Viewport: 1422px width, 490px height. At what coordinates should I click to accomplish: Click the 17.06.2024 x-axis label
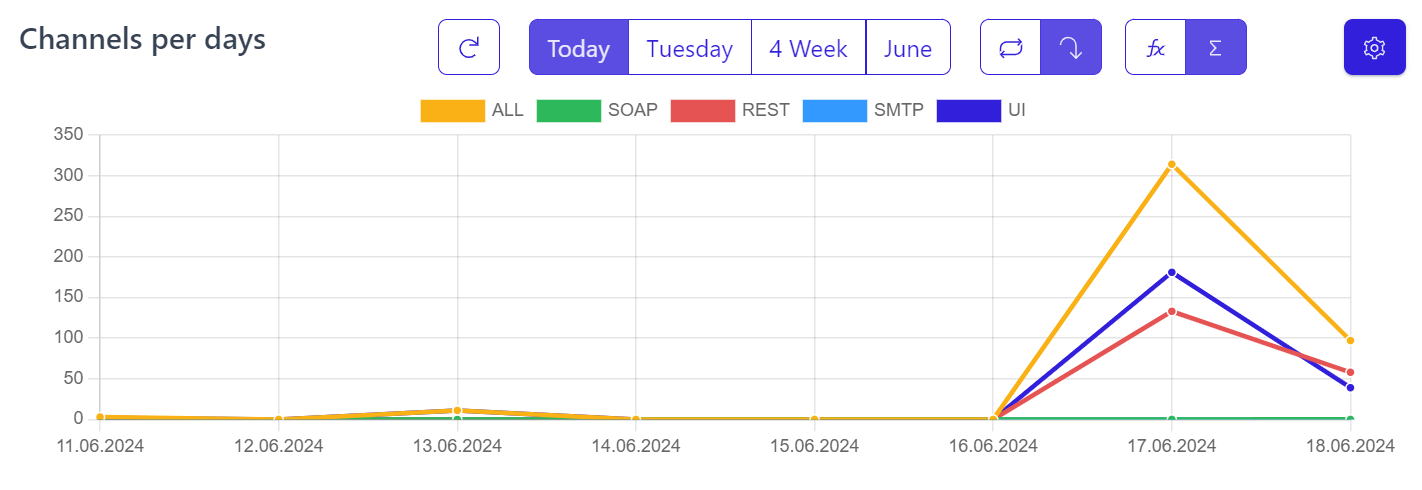[x=1171, y=446]
